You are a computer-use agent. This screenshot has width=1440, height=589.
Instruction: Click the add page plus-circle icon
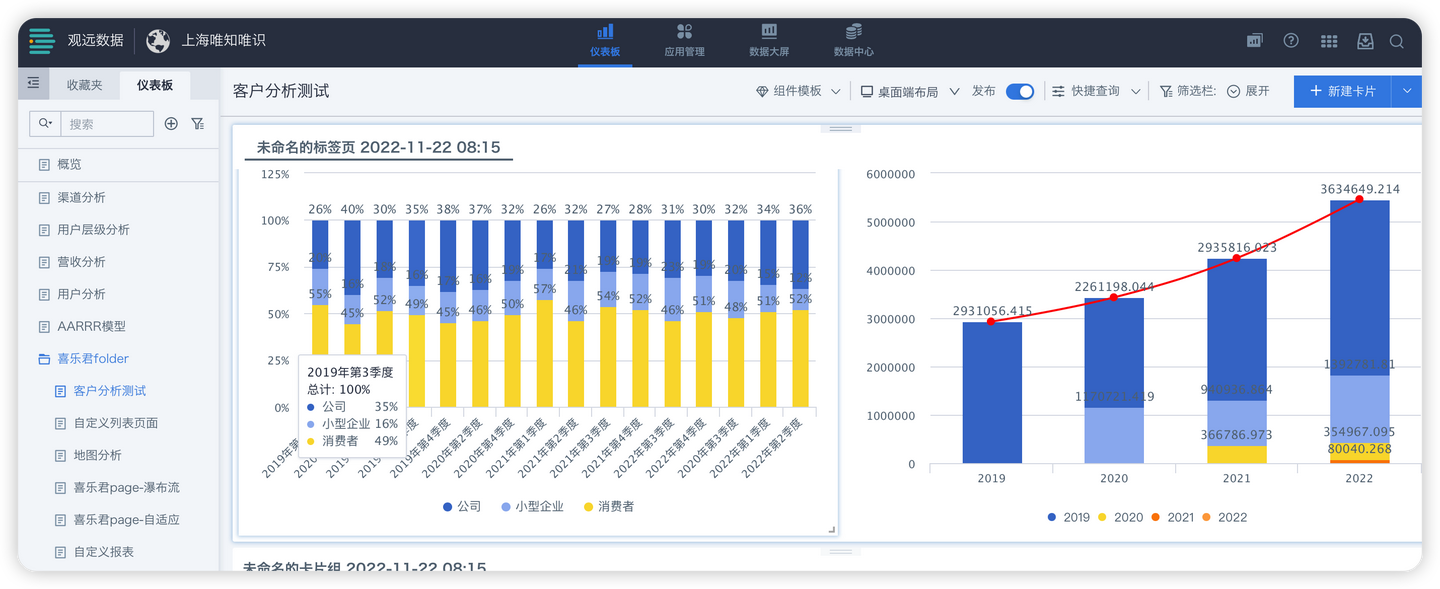(x=171, y=124)
